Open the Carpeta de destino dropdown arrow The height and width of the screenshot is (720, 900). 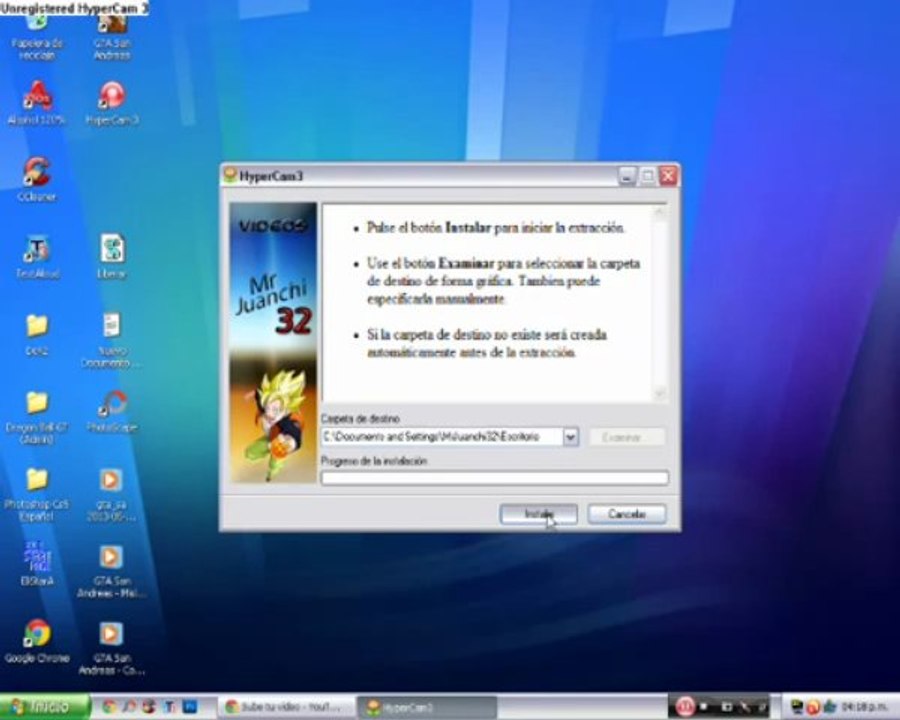570,438
